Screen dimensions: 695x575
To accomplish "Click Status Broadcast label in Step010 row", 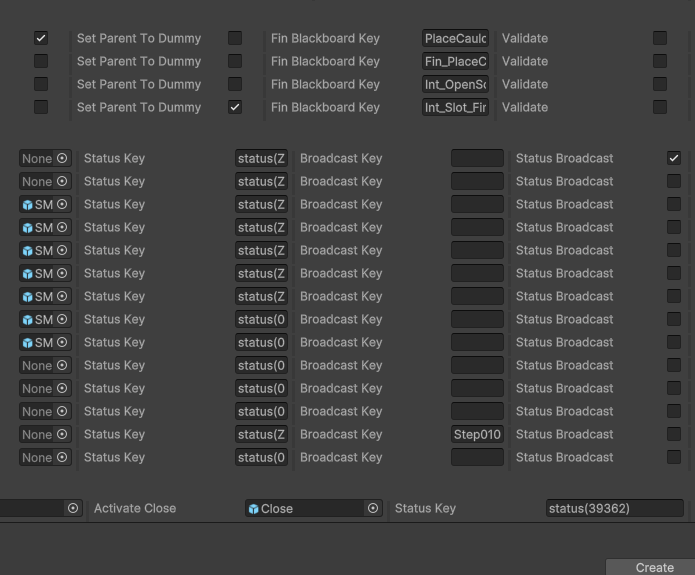I will click(565, 434).
